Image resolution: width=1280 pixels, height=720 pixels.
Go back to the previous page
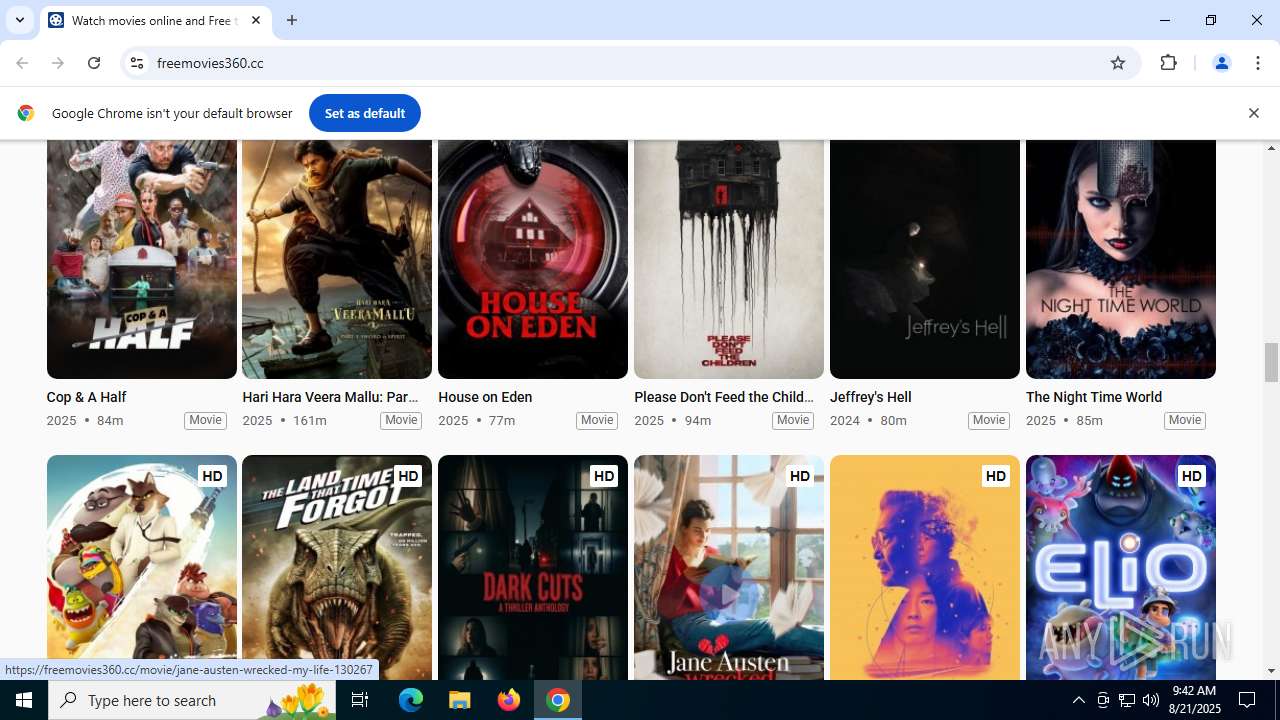pyautogui.click(x=22, y=63)
